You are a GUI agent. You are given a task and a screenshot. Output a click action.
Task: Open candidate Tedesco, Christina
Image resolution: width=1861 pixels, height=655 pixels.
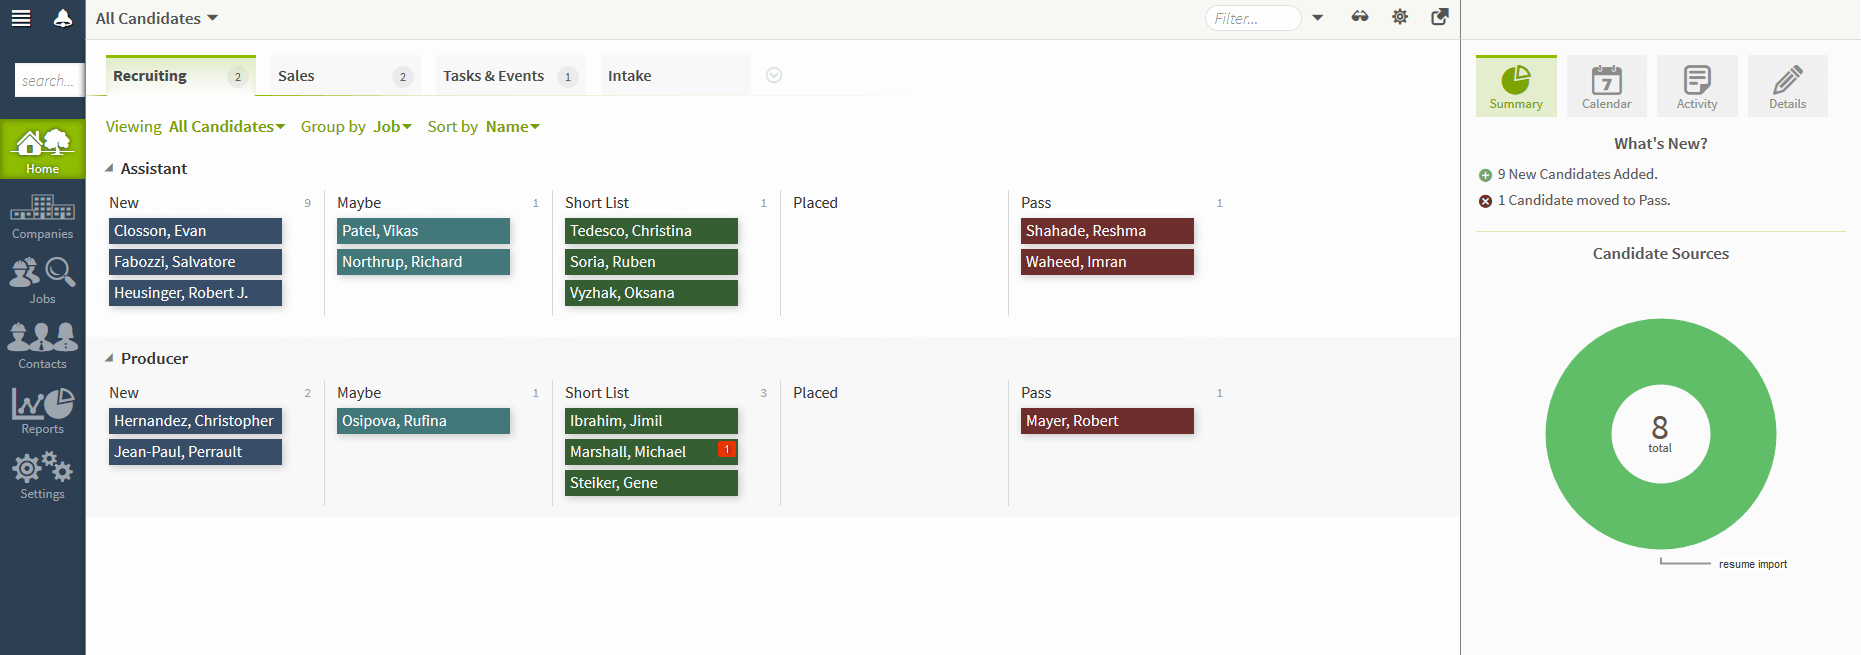(x=651, y=231)
